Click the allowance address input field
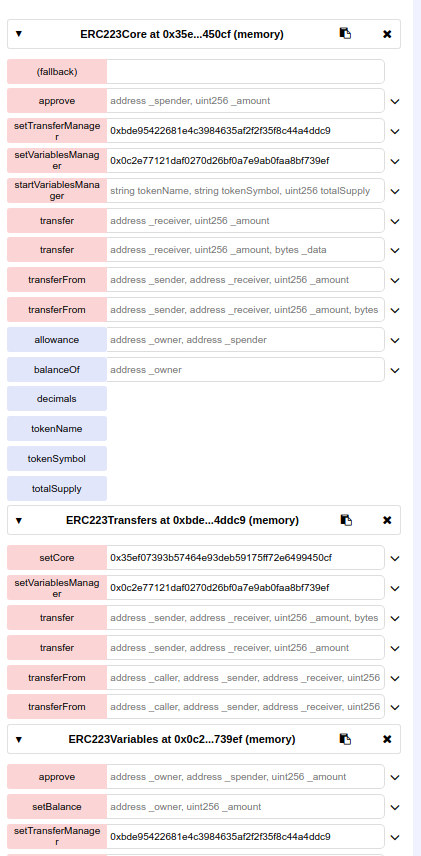Viewport: 421px width, 856px height. 245,340
